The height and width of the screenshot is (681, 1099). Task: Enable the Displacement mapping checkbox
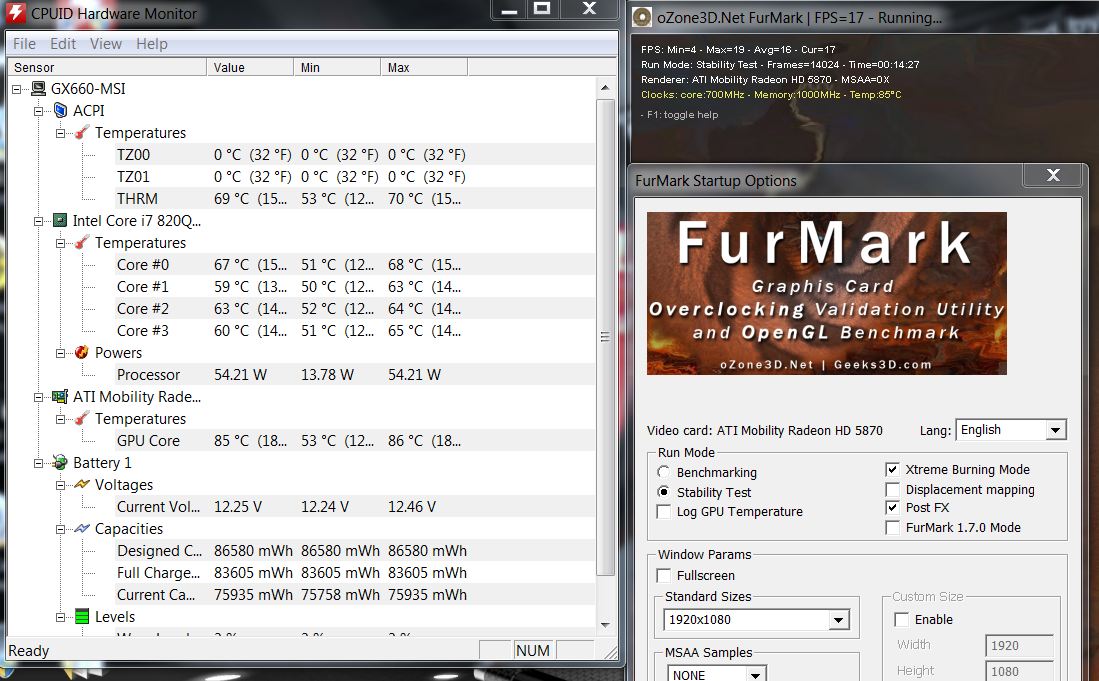(893, 490)
